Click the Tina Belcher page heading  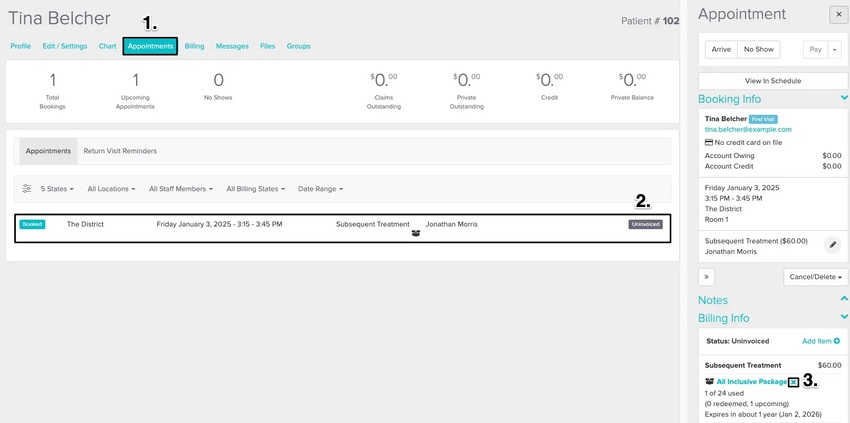point(59,18)
